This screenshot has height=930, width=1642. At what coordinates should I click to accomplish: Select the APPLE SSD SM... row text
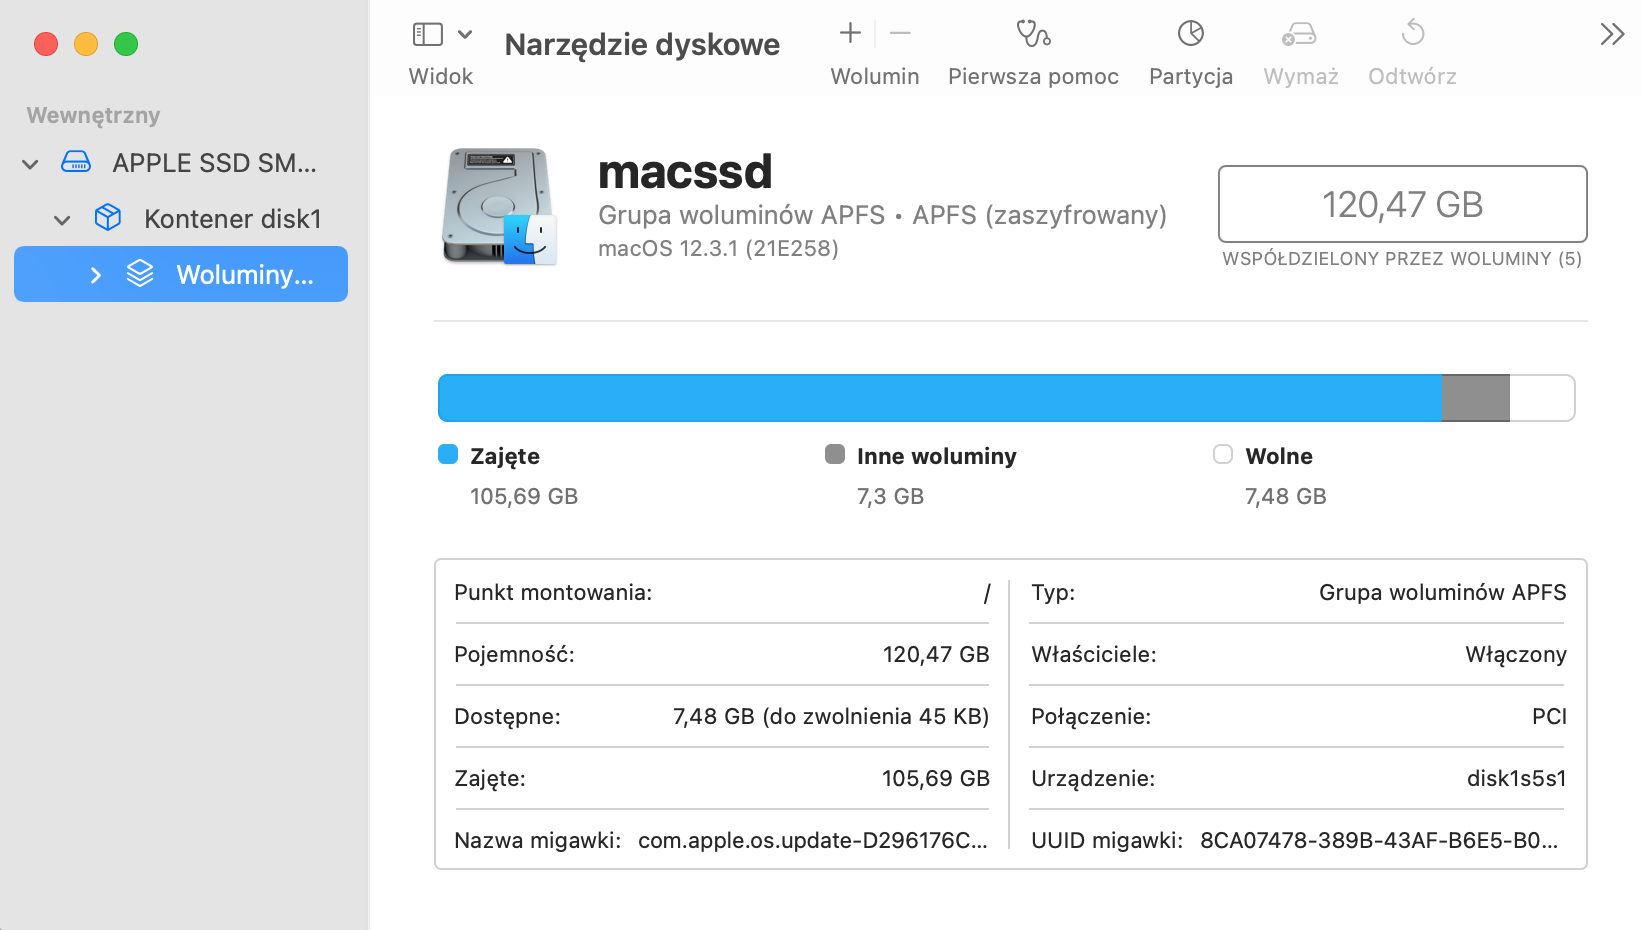(214, 163)
